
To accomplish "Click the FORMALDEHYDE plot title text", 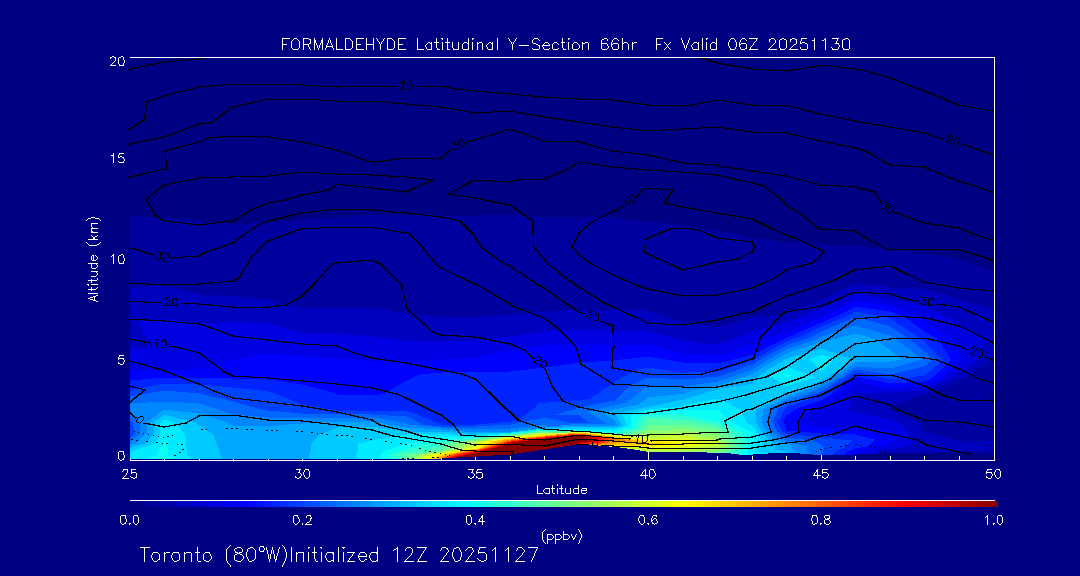I will click(565, 44).
